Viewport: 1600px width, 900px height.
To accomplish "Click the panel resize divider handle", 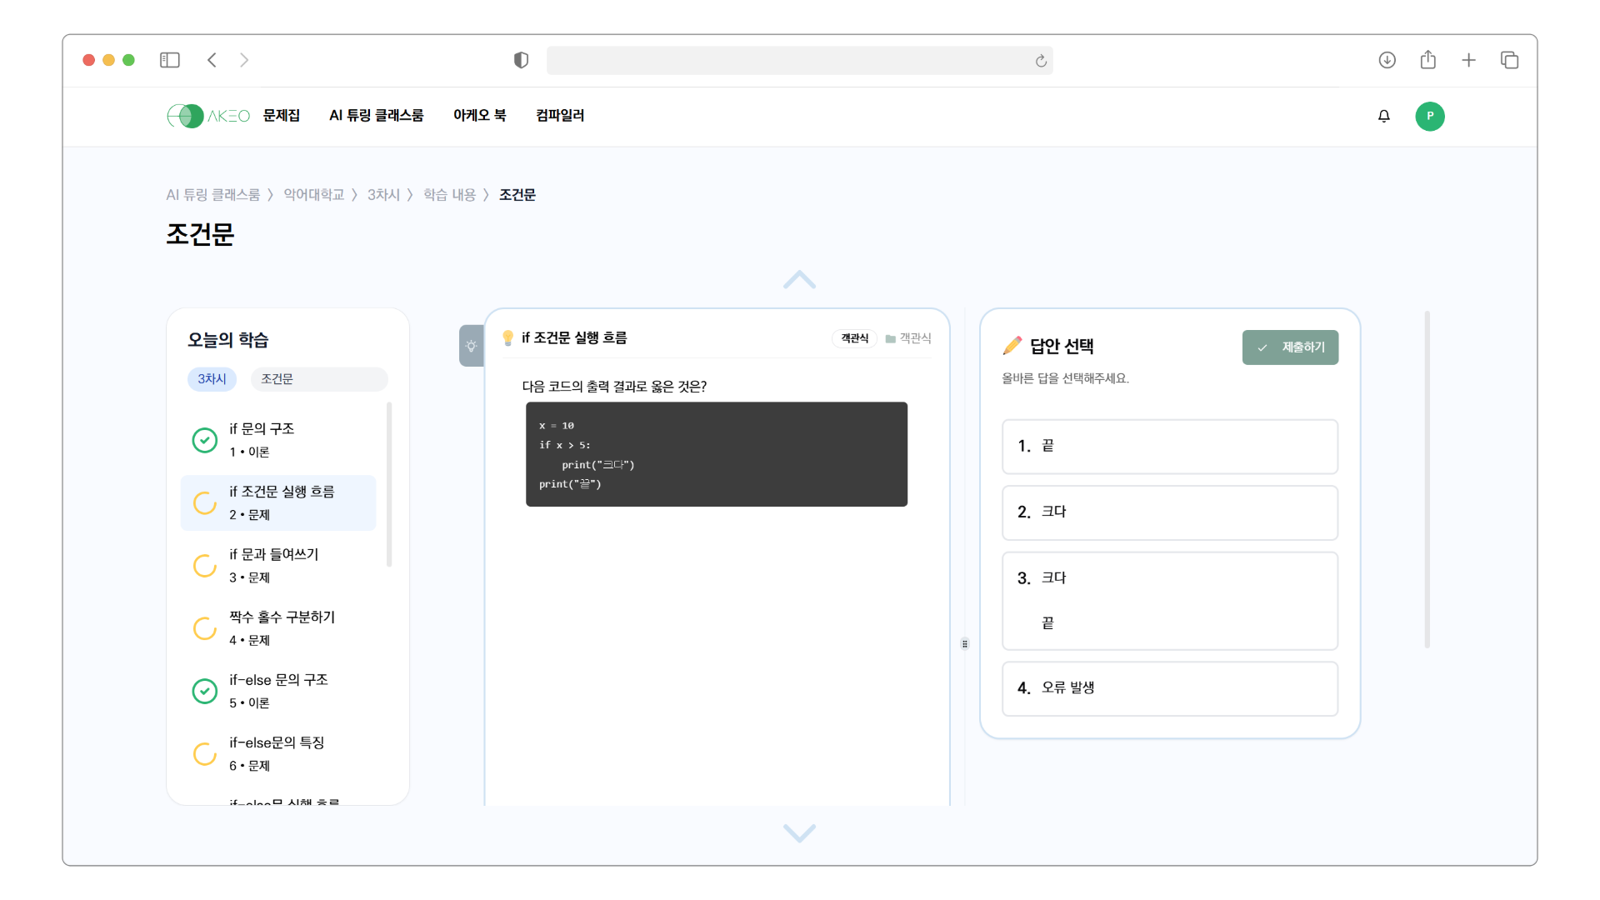I will tap(965, 644).
